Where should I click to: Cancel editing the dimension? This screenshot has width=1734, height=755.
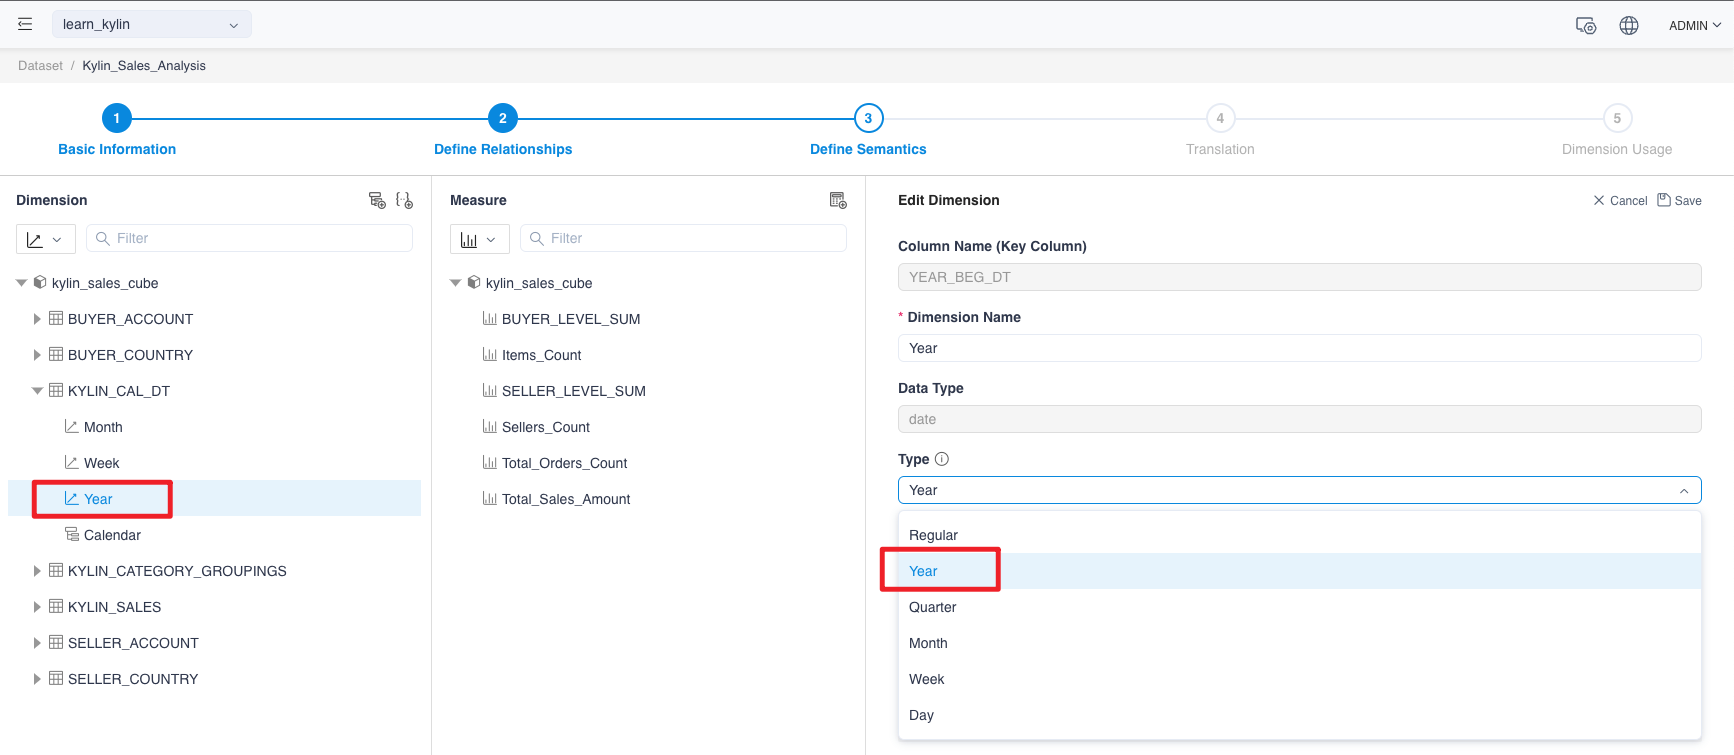(1620, 200)
